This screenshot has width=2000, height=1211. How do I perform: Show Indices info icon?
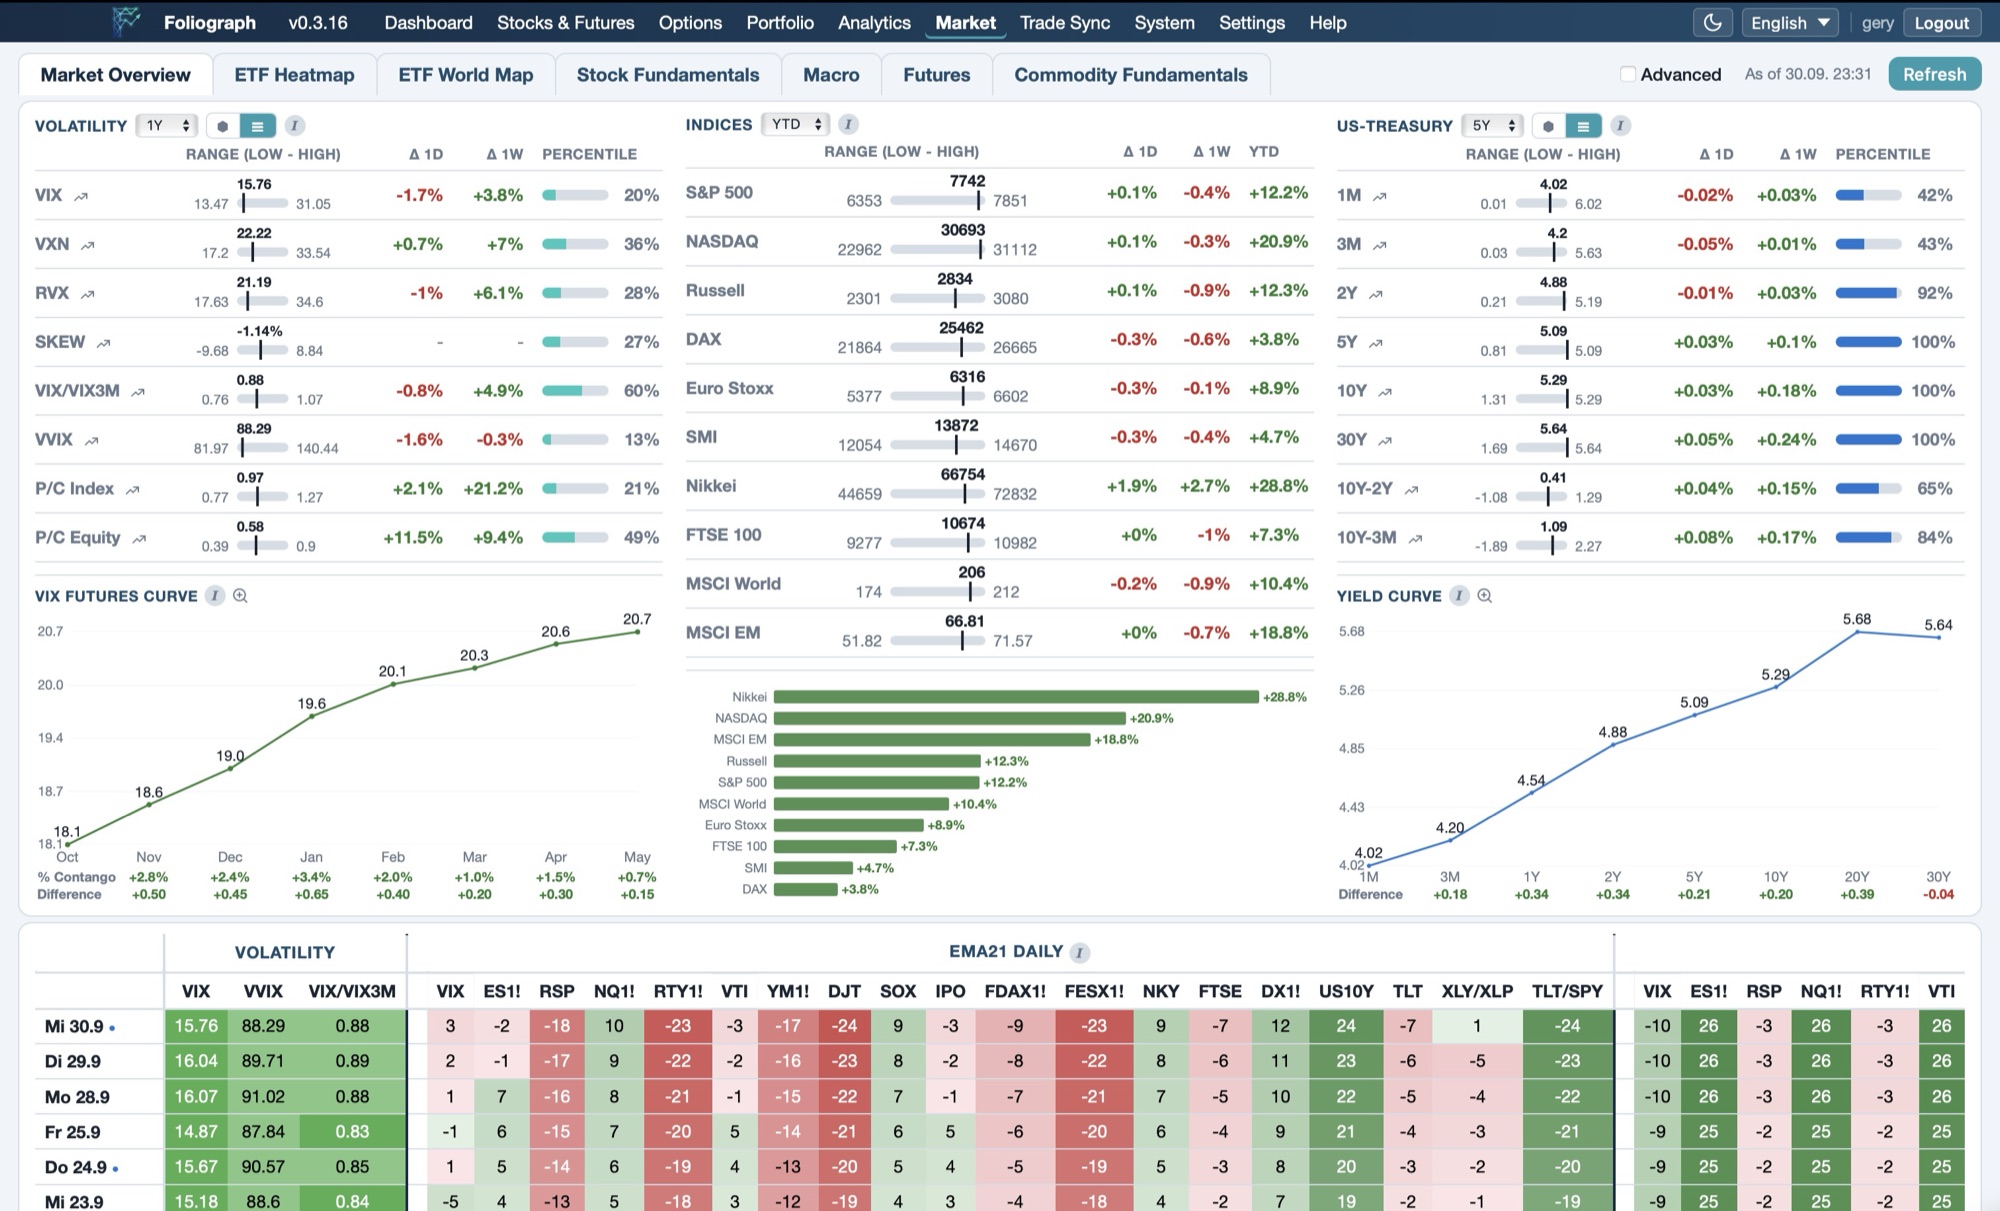pyautogui.click(x=848, y=124)
